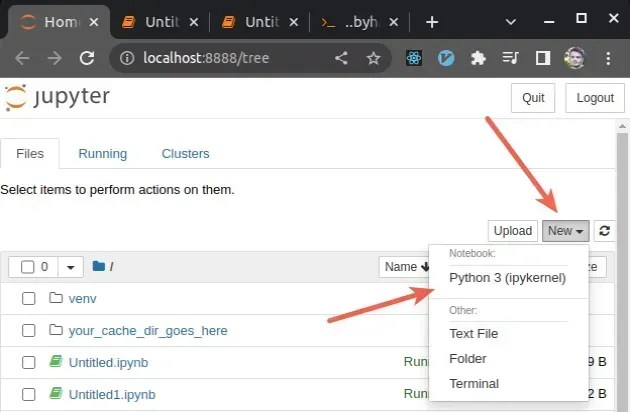Viewport: 630px width, 412px height.
Task: Click the refresh notebook list icon
Action: coord(604,231)
